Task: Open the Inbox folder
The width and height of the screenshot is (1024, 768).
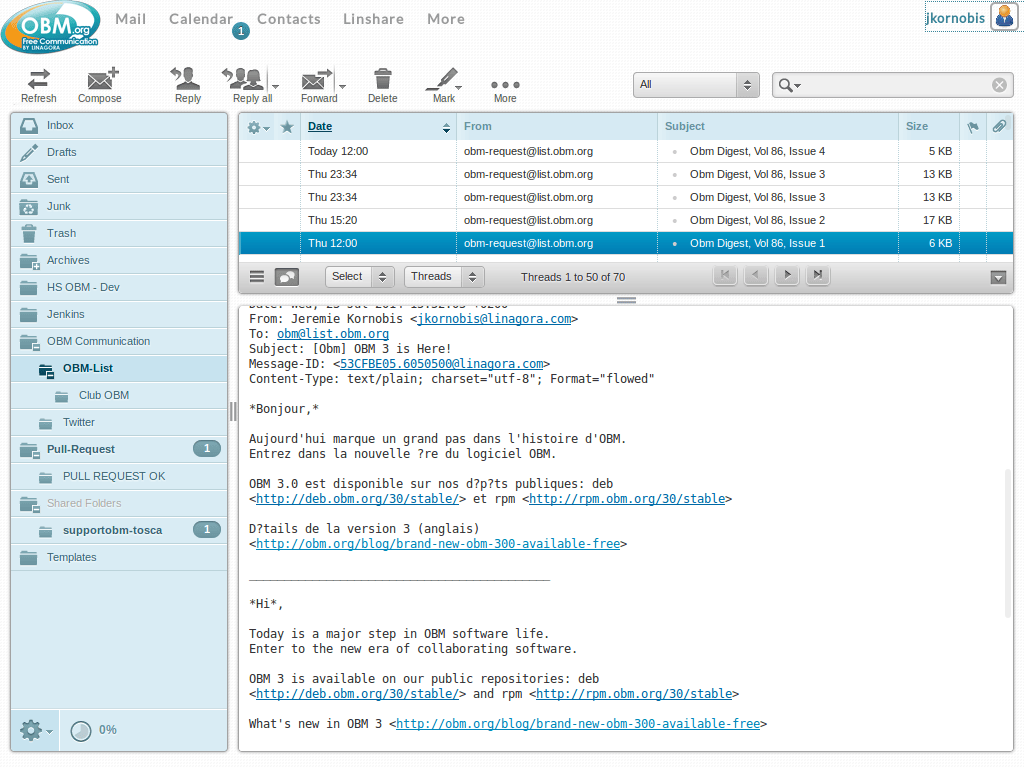Action: click(119, 125)
